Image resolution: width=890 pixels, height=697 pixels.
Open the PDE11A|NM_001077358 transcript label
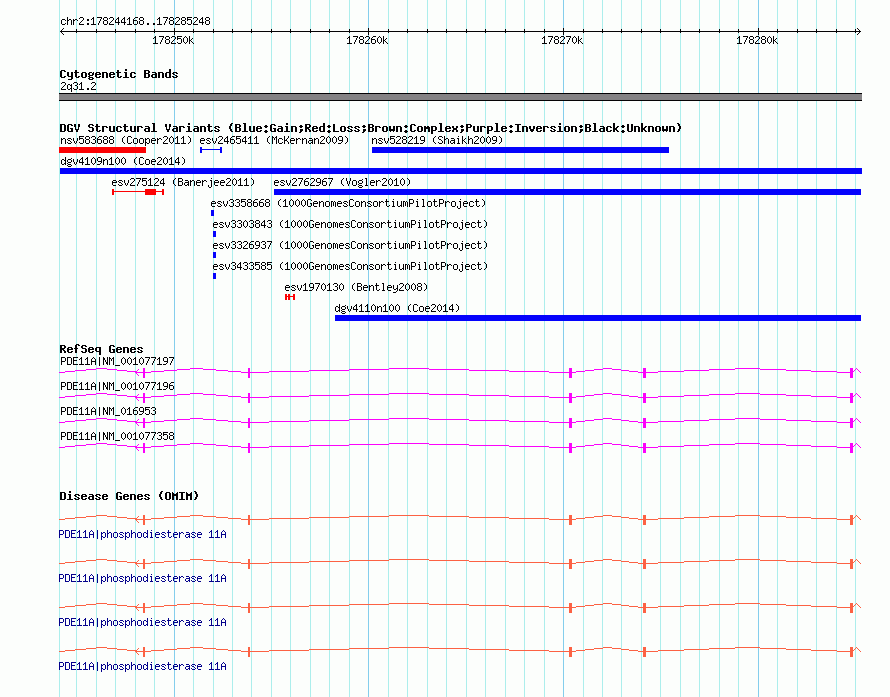tap(117, 436)
